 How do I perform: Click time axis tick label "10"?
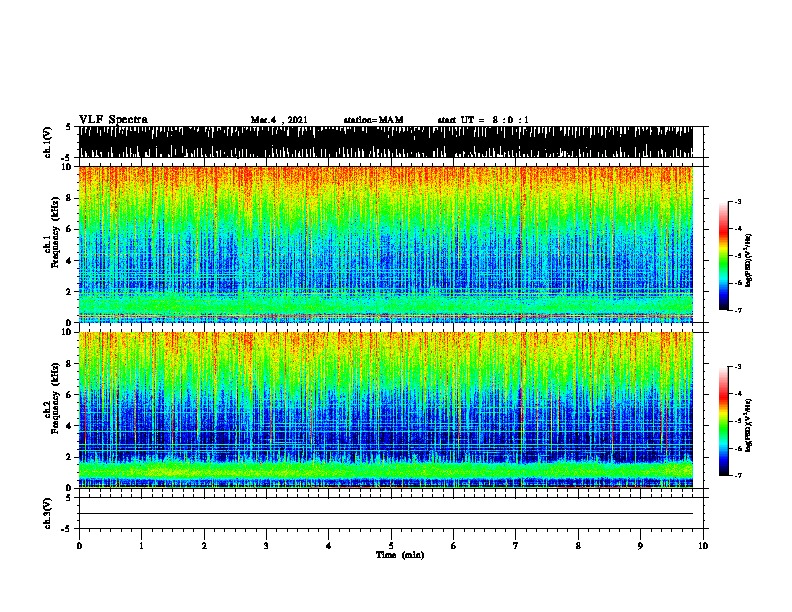click(703, 546)
